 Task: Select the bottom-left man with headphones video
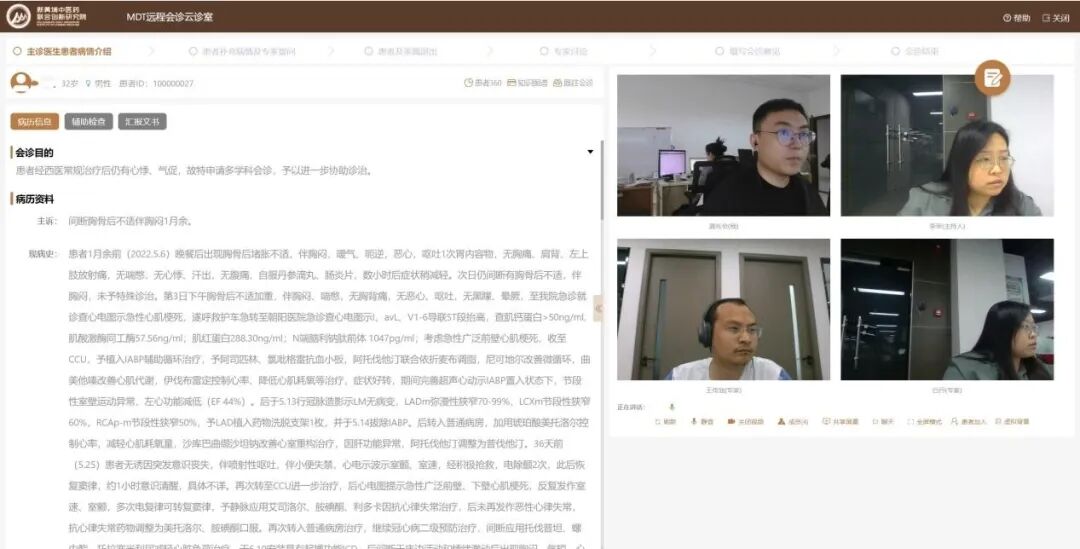[723, 309]
